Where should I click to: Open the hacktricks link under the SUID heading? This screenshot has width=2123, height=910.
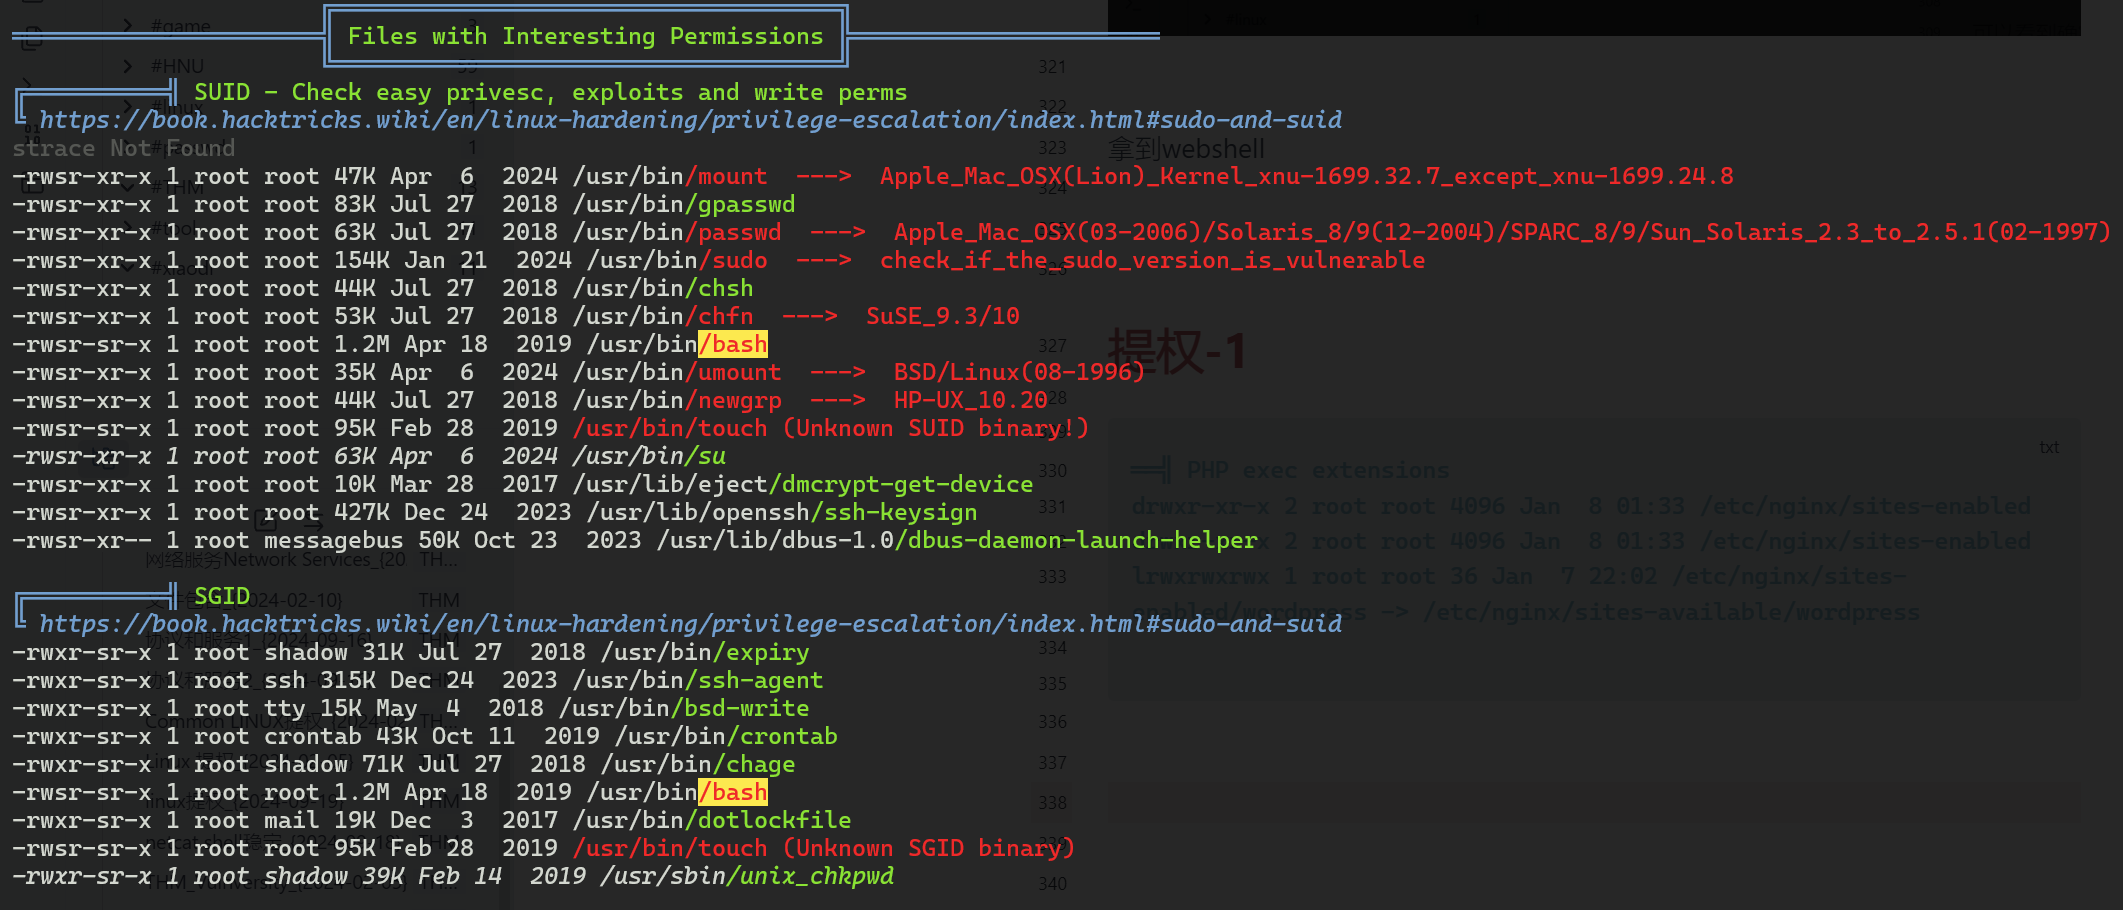[690, 120]
